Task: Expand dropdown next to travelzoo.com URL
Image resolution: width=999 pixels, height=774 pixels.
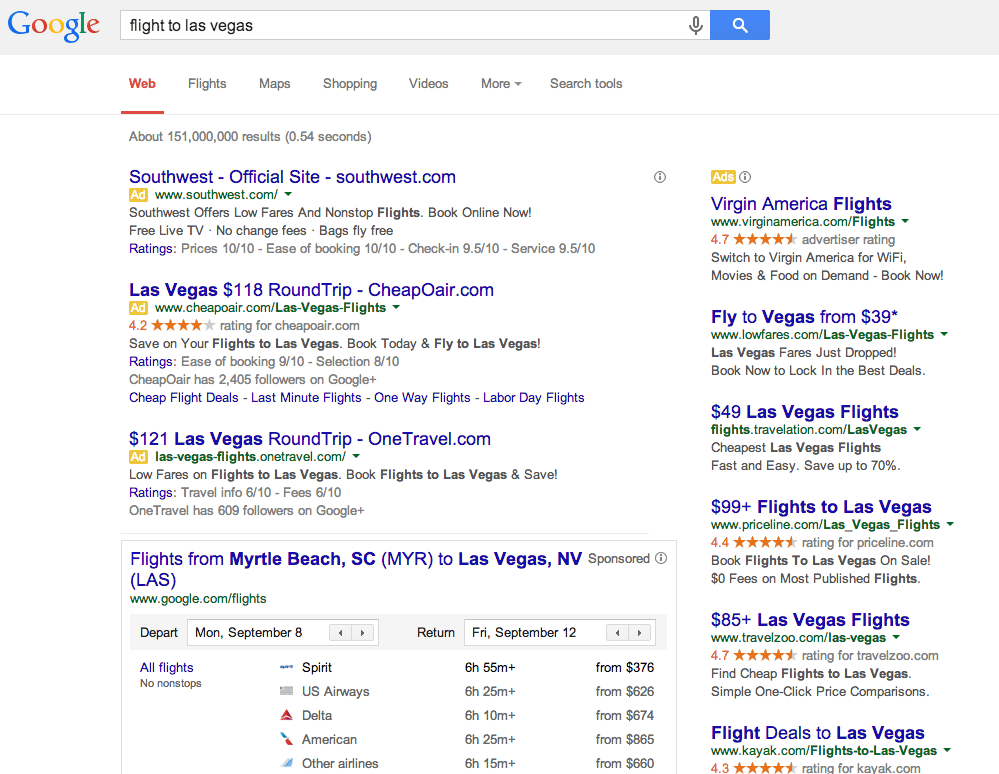Action: click(896, 636)
